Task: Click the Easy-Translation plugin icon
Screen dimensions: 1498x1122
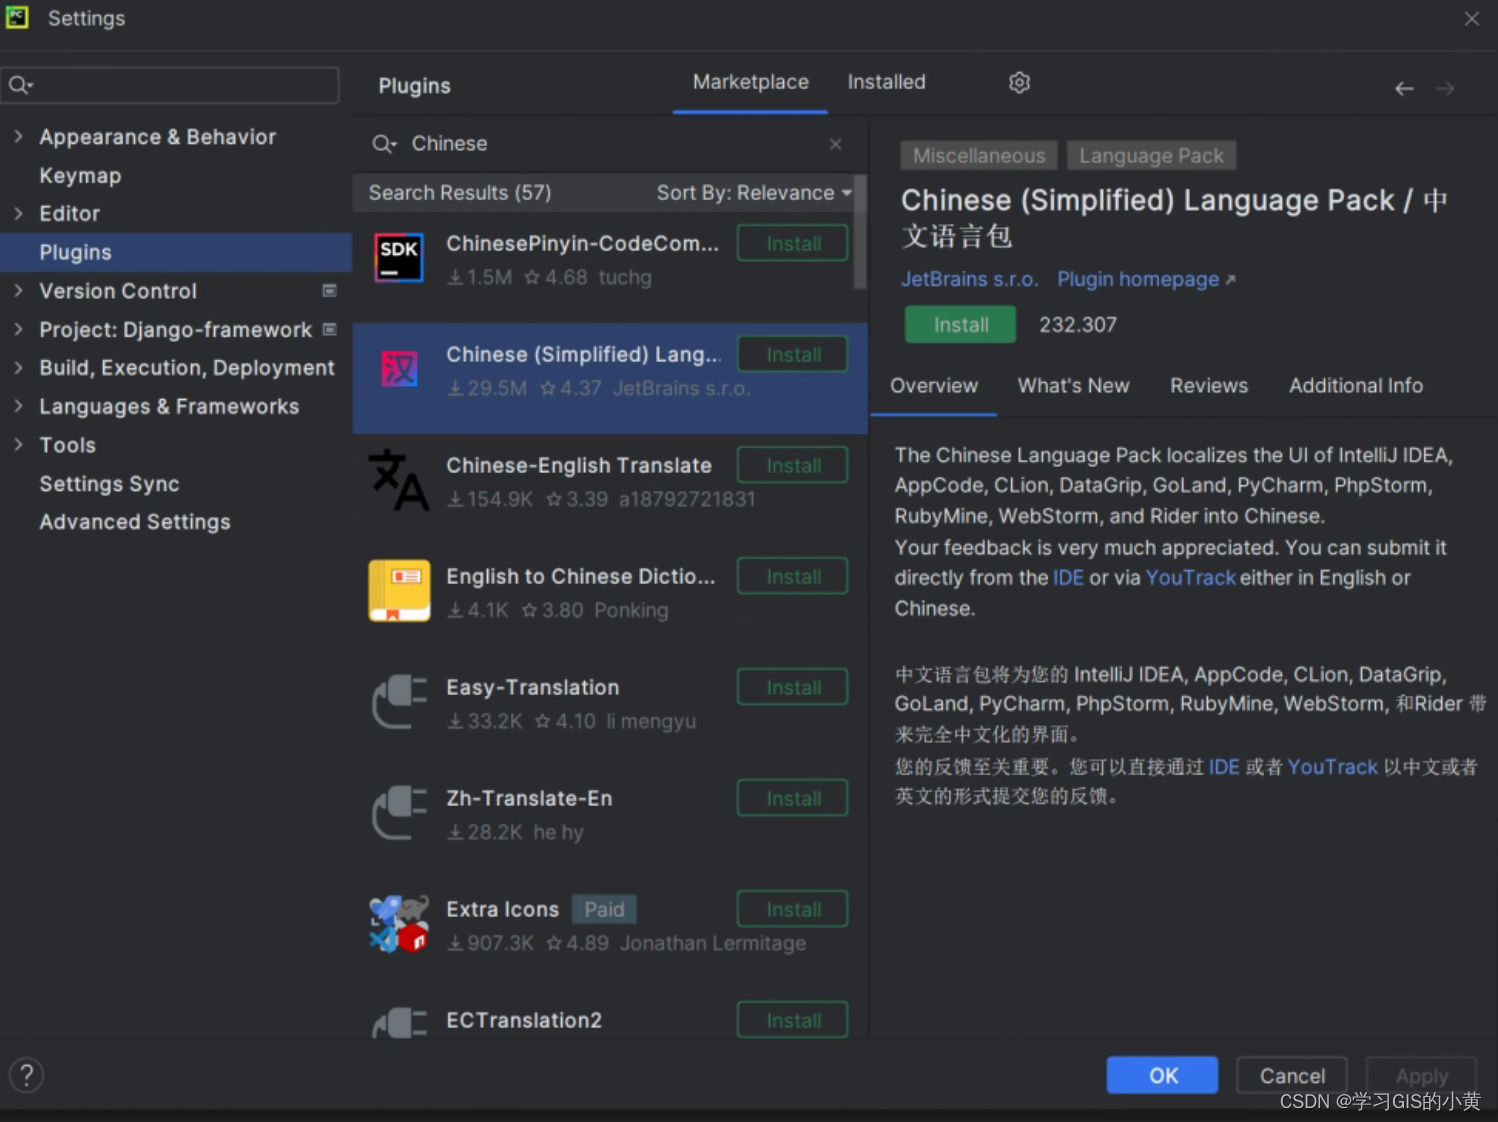Action: 399,702
